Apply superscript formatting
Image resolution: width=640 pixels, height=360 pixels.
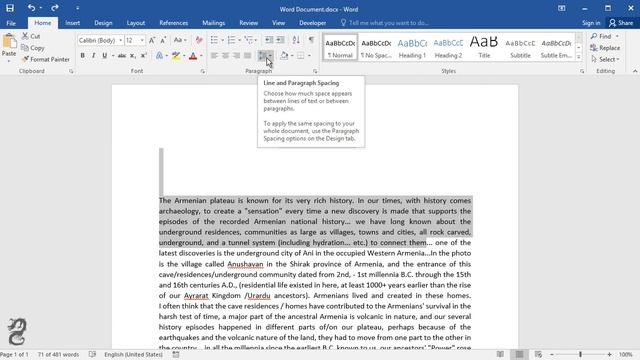coord(144,56)
